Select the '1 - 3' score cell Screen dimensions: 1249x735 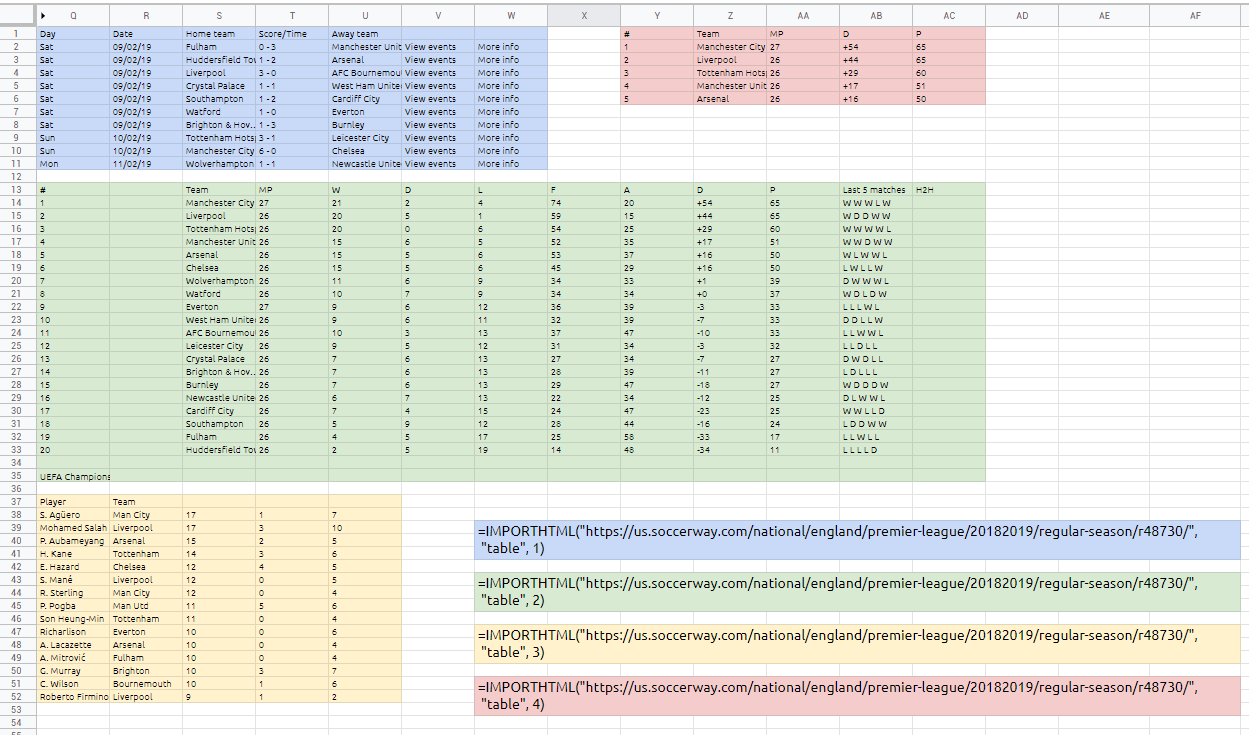292,124
